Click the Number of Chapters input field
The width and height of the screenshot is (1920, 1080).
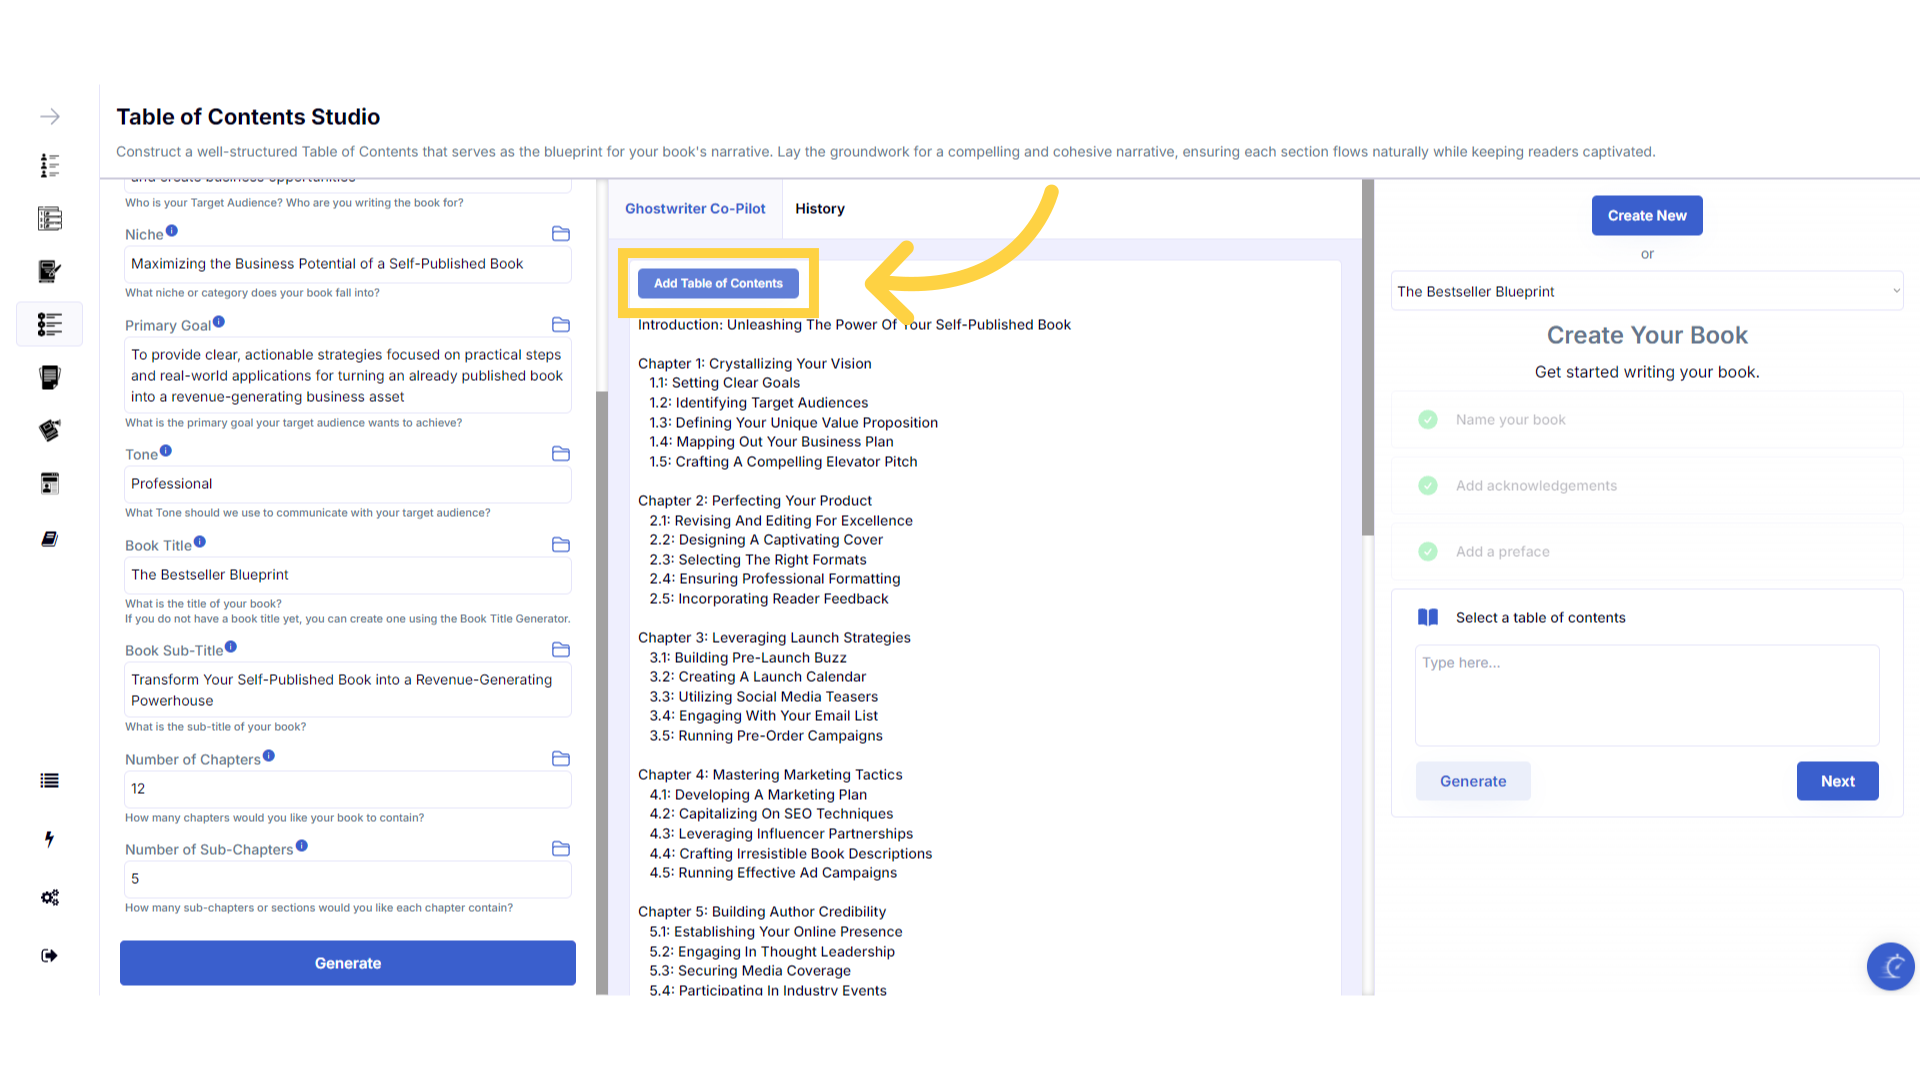[x=346, y=789]
